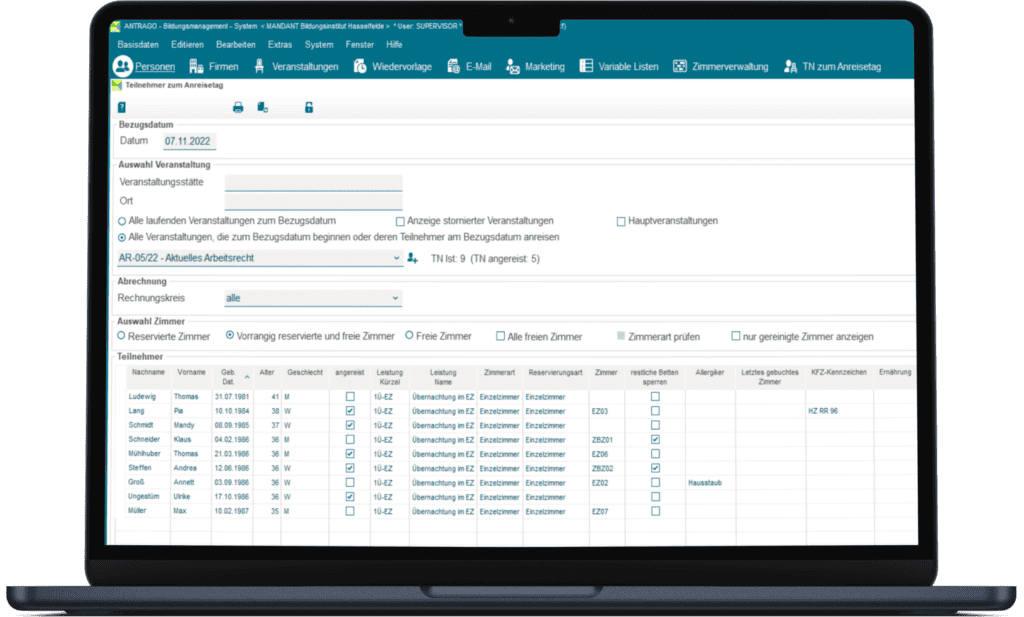Click the unlock padlock icon
1024x617 pixels.
pos(309,108)
